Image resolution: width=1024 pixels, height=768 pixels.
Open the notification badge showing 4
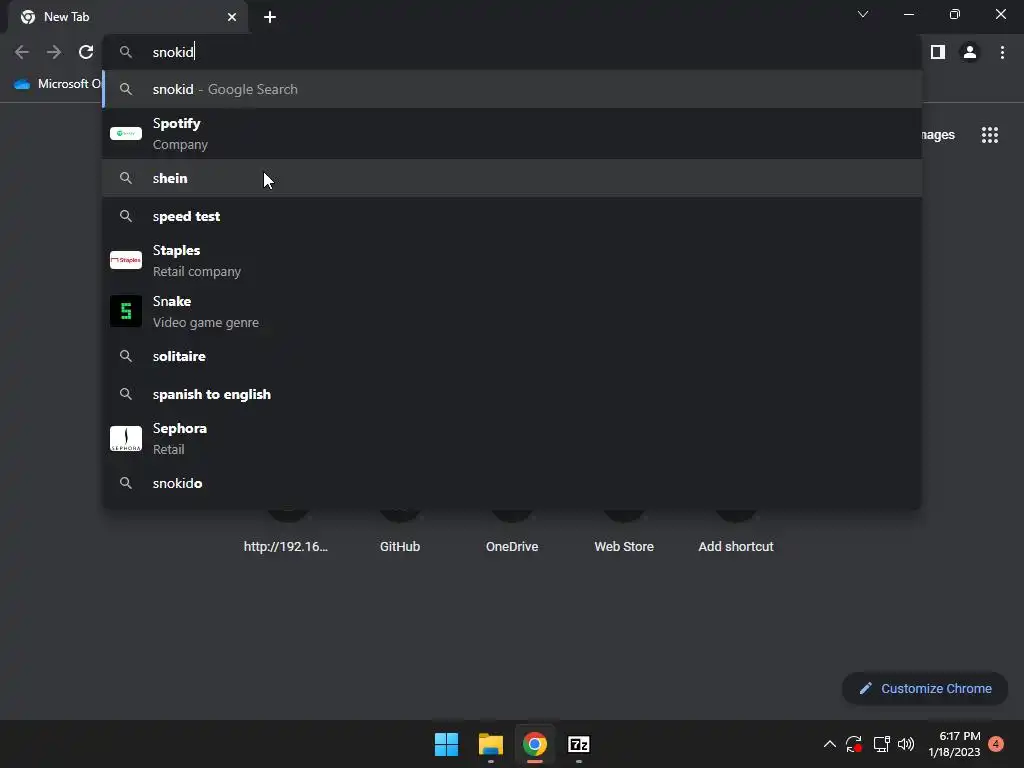[x=996, y=744]
